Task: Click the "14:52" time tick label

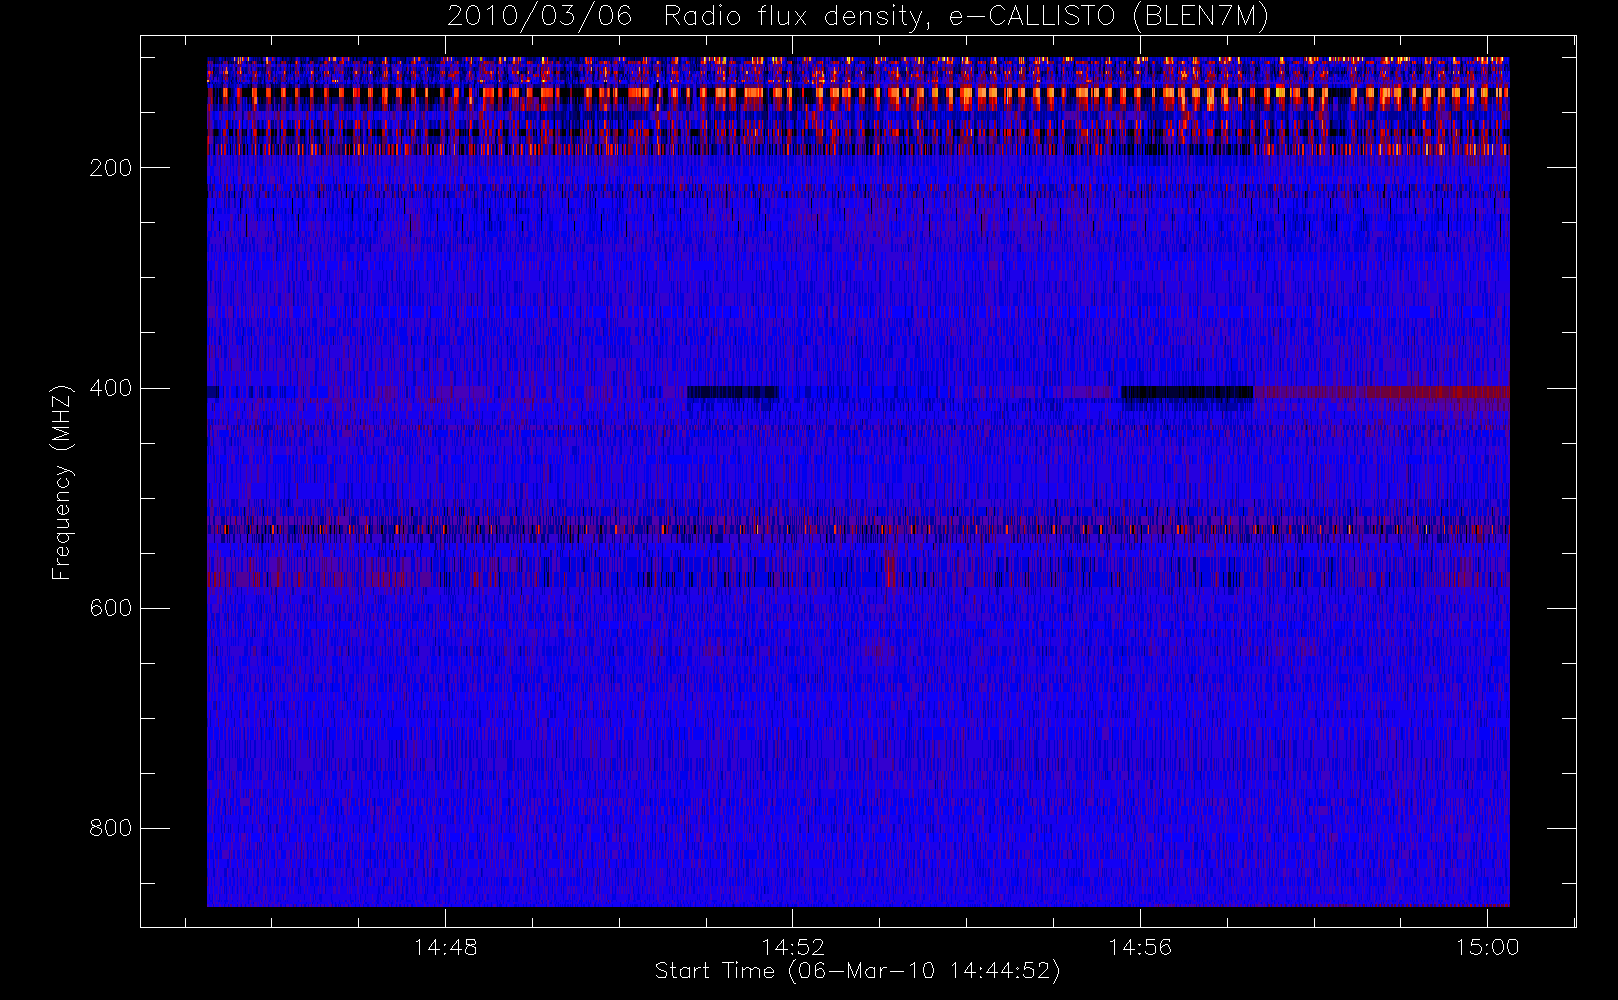Action: pos(793,947)
